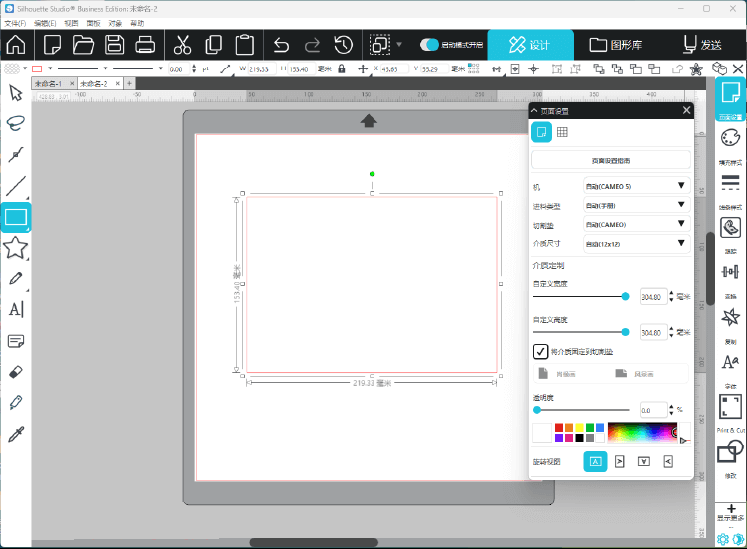Open the Fill panel palette icon
The width and height of the screenshot is (747, 549).
730,138
